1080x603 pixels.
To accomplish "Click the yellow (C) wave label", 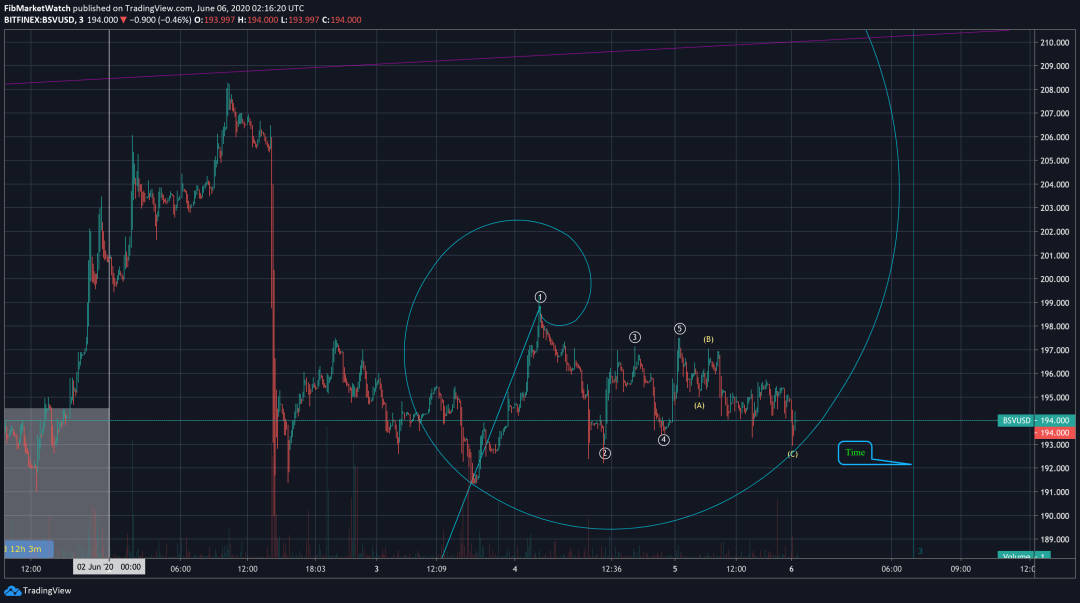I will point(792,454).
